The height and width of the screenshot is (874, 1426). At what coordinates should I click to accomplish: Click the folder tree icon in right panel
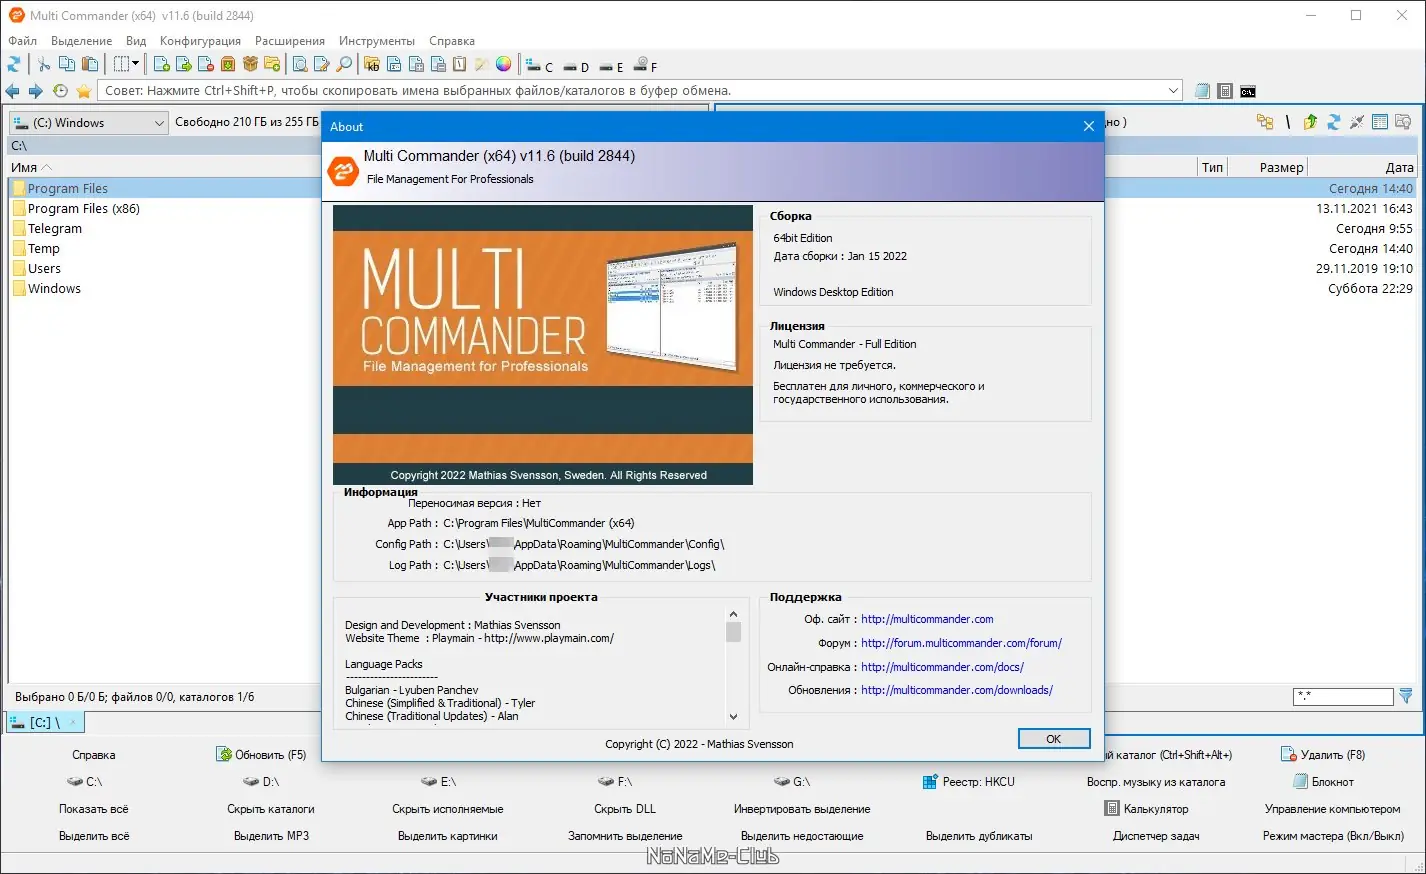click(x=1265, y=122)
